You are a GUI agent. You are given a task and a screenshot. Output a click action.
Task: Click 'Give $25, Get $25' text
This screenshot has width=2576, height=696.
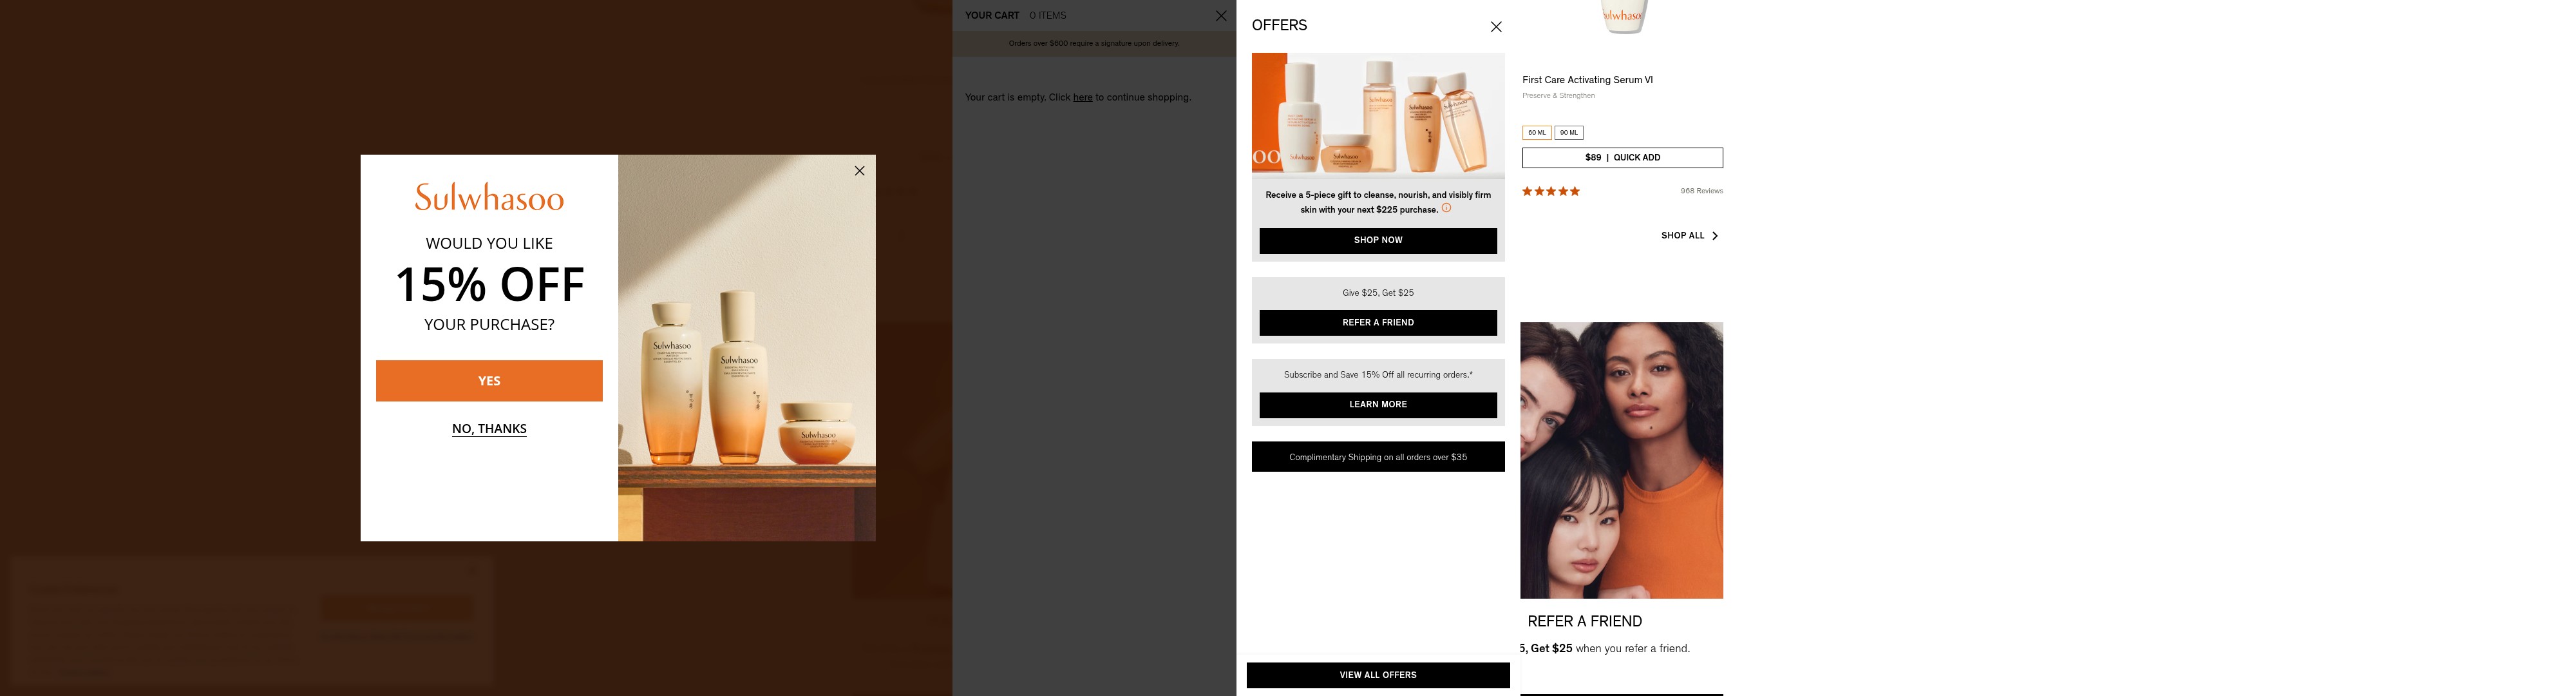tap(1378, 293)
